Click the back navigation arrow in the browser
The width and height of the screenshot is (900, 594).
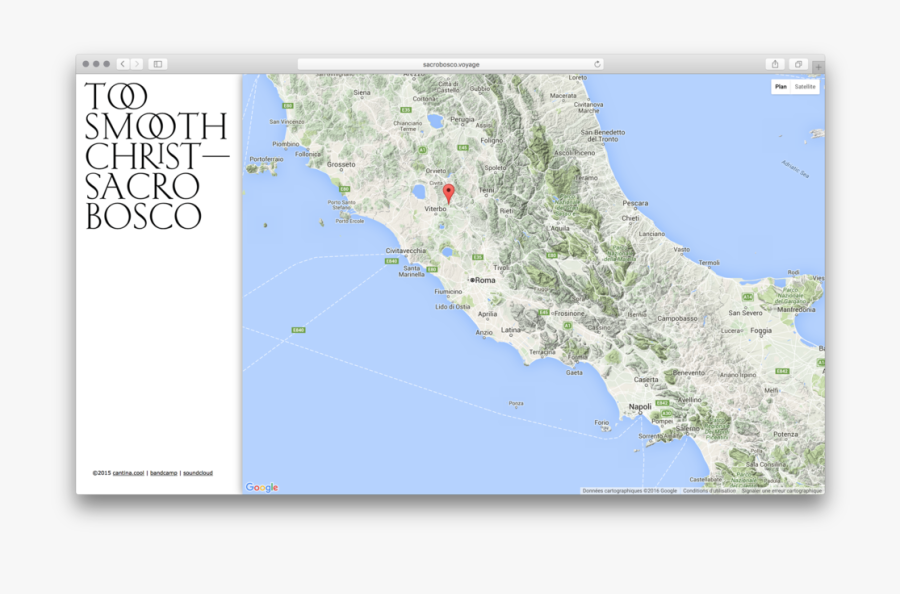(x=122, y=63)
